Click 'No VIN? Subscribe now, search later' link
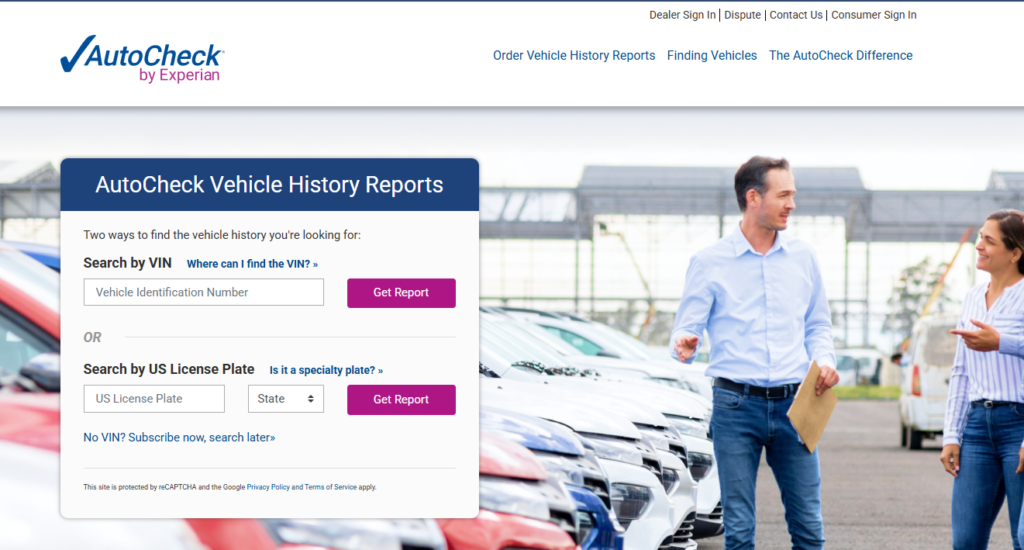1024x550 pixels. point(179,438)
